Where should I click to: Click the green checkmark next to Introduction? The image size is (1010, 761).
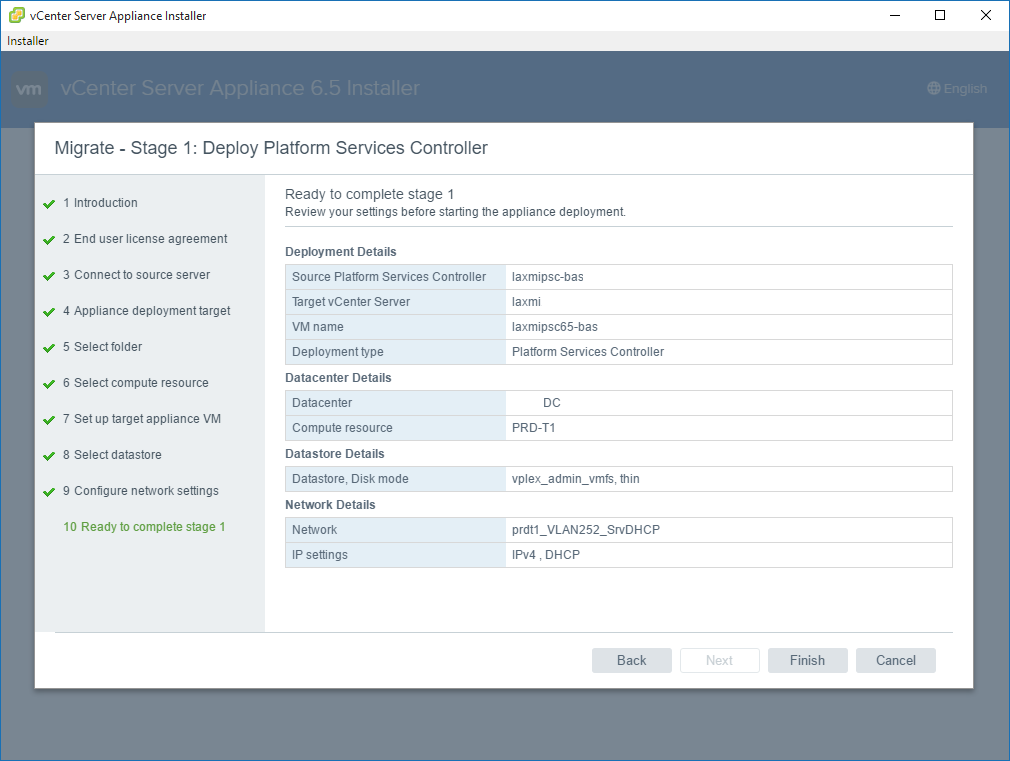point(49,204)
